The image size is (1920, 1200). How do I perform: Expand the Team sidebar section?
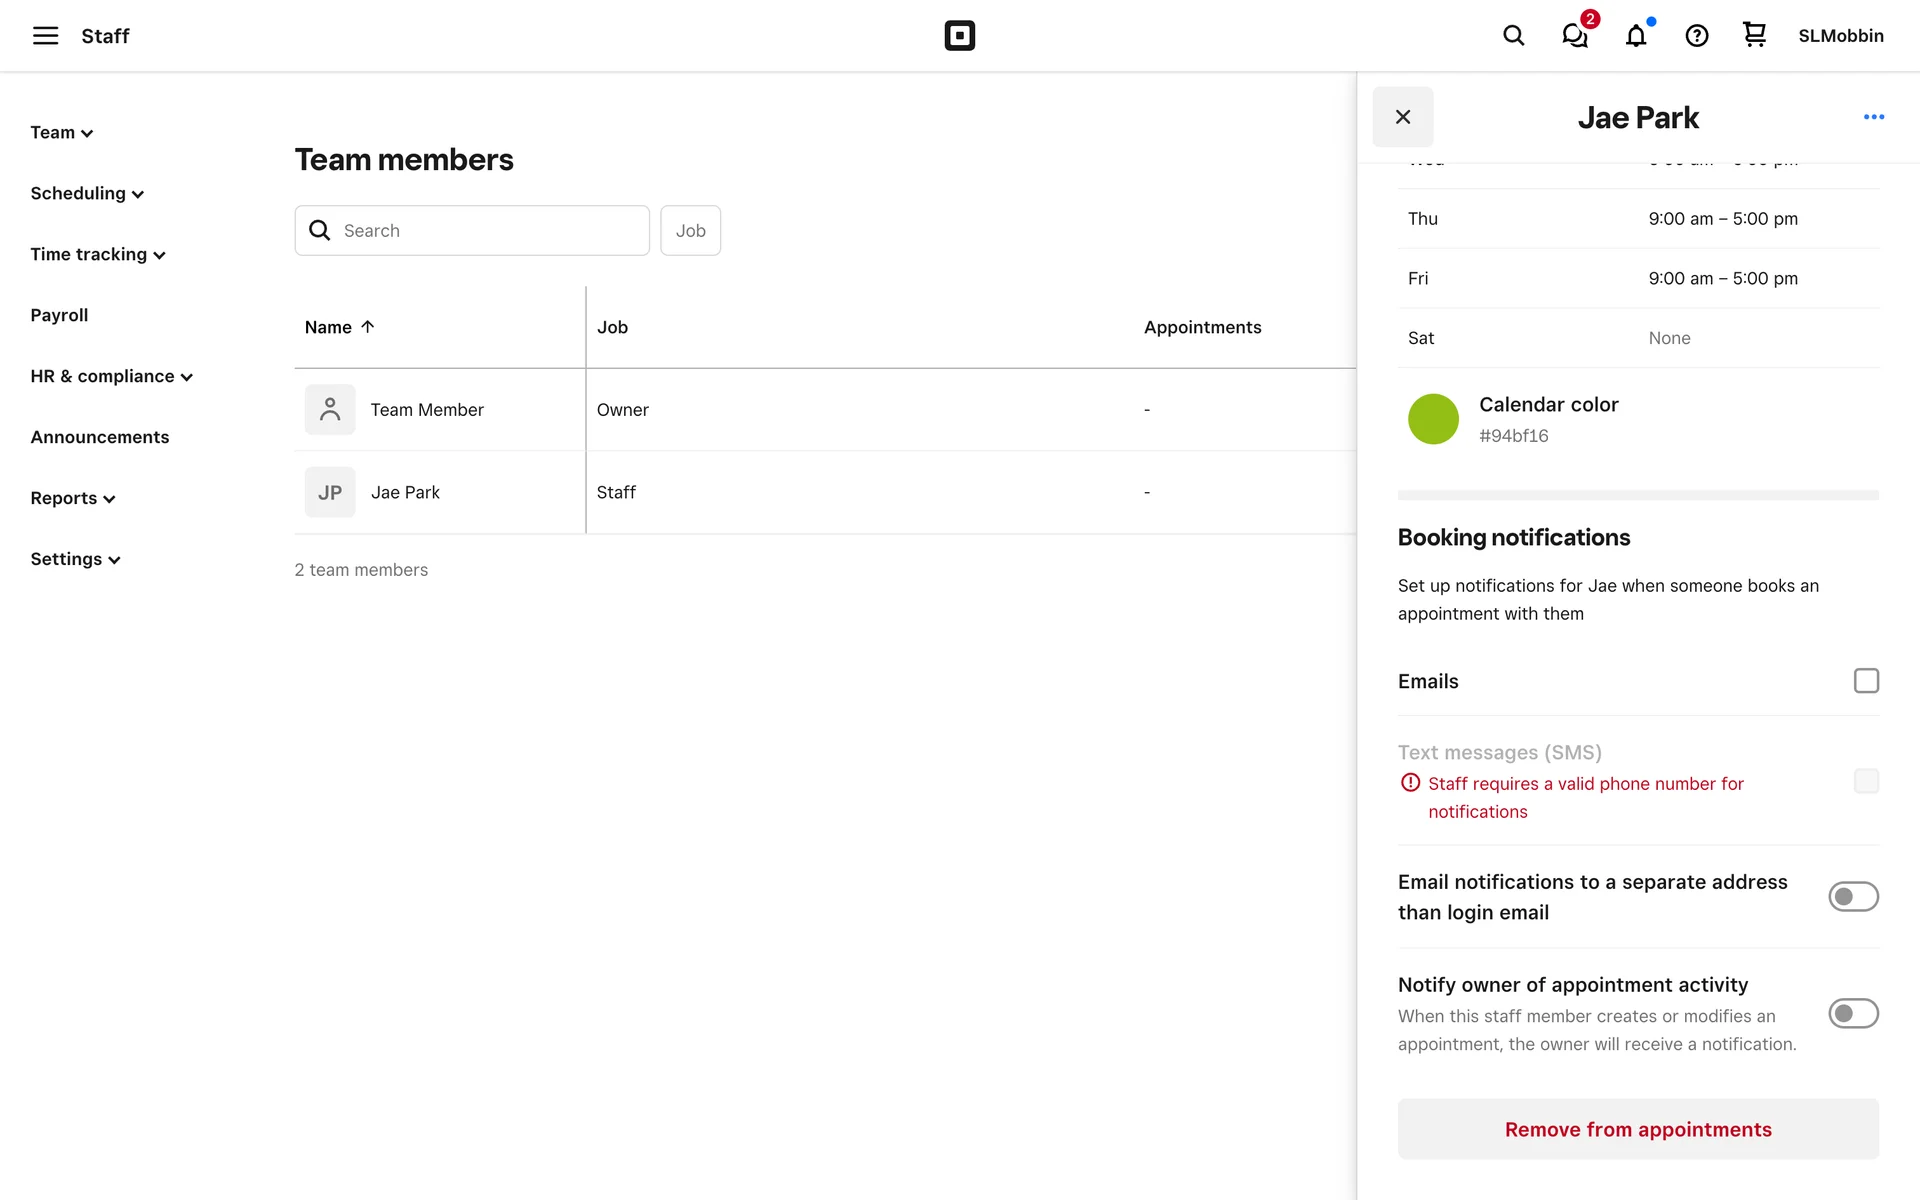click(61, 133)
